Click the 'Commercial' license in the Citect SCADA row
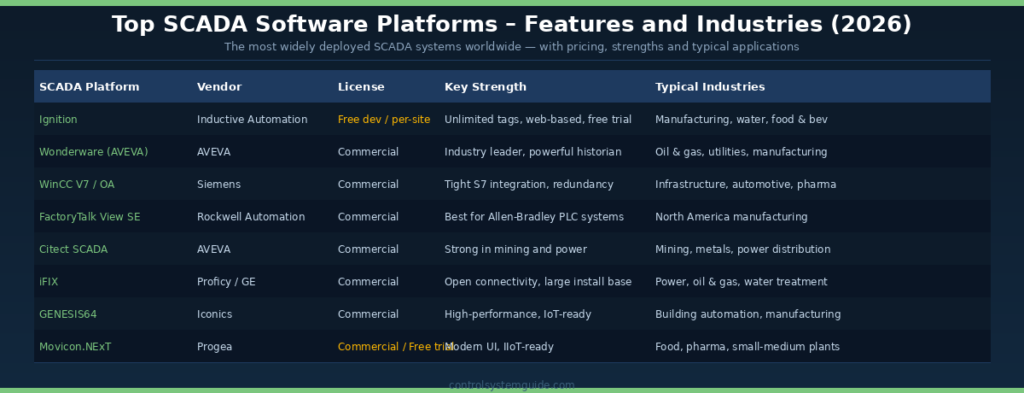The image size is (1024, 393). coord(368,249)
